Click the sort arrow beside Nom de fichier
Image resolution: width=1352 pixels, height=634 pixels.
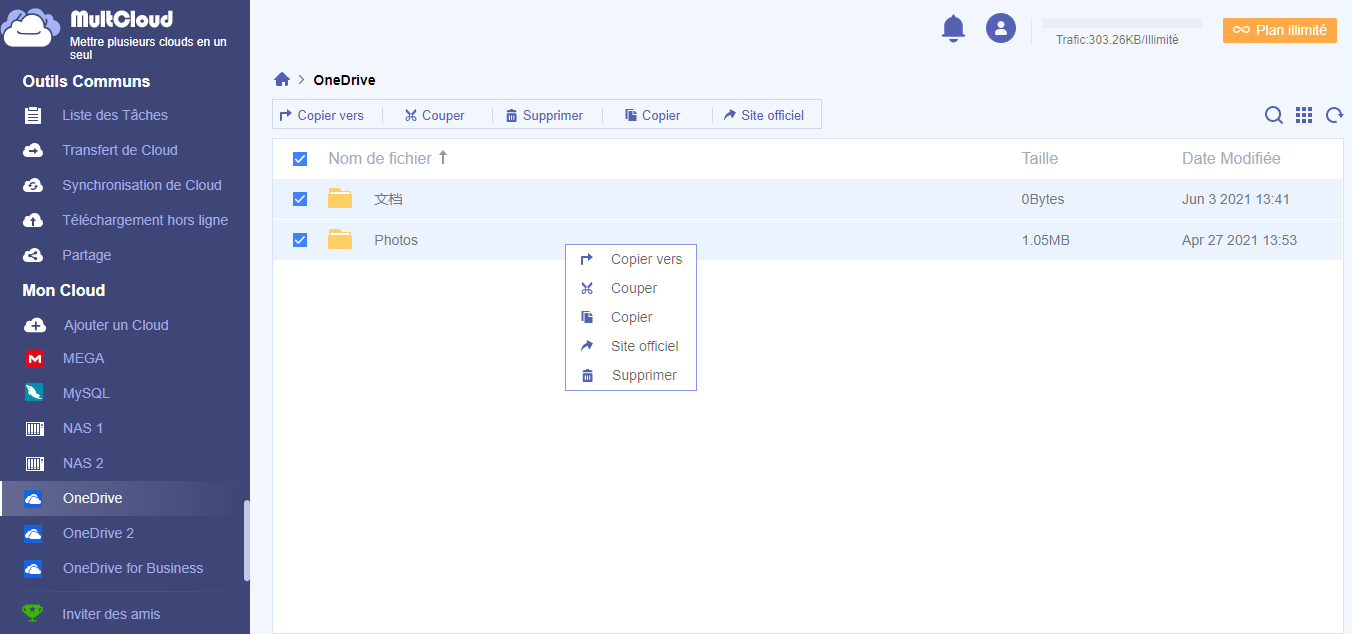click(443, 157)
